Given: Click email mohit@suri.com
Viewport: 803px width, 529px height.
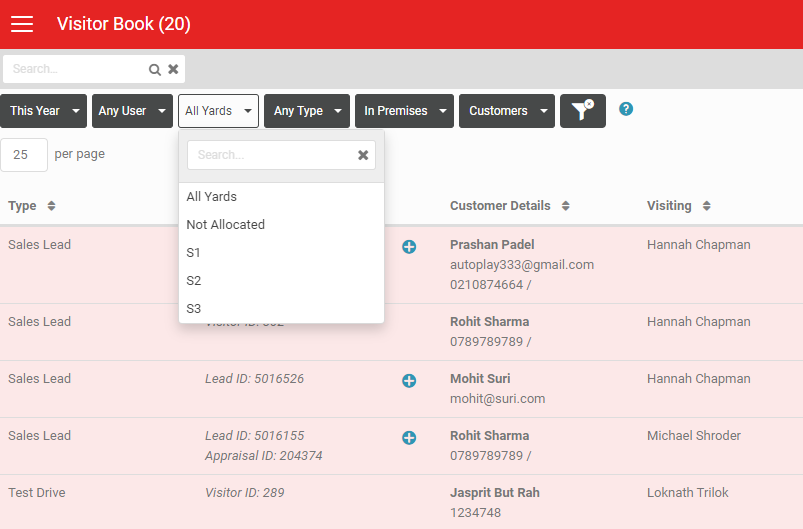Looking at the screenshot, I should [x=497, y=399].
